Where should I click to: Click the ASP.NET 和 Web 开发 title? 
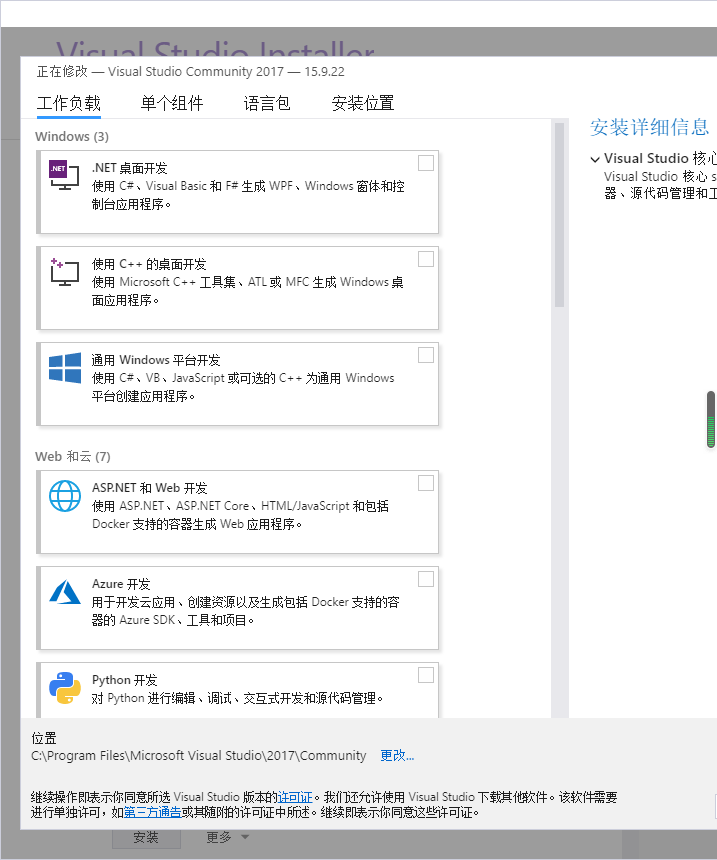(150, 488)
